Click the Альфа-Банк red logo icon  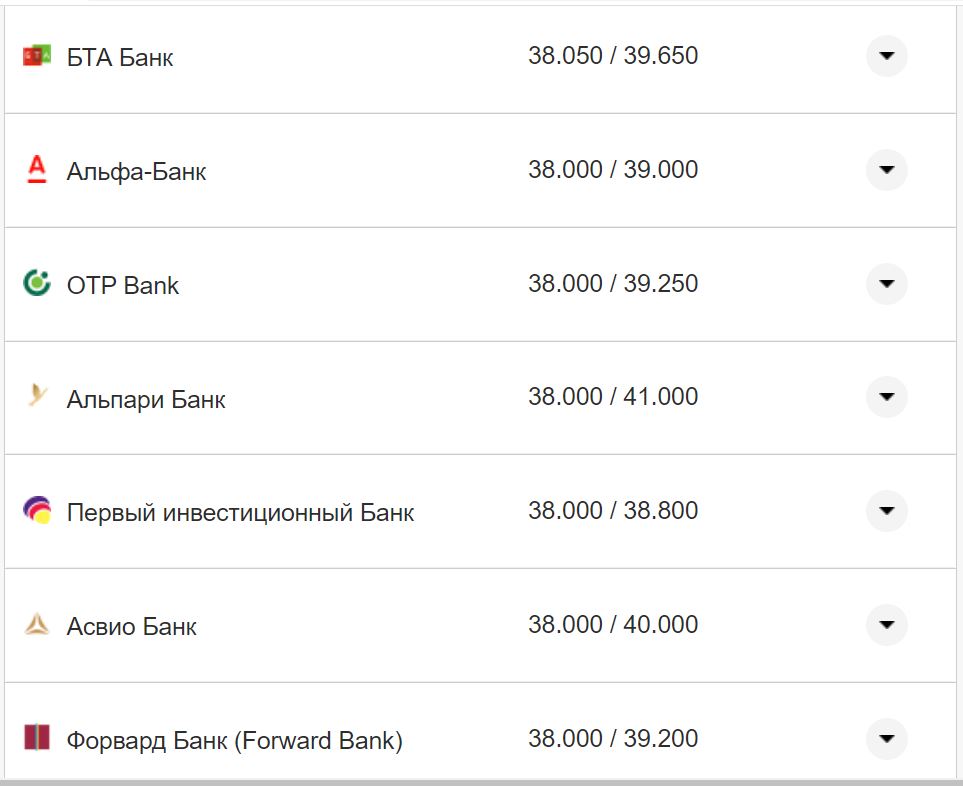coord(36,170)
